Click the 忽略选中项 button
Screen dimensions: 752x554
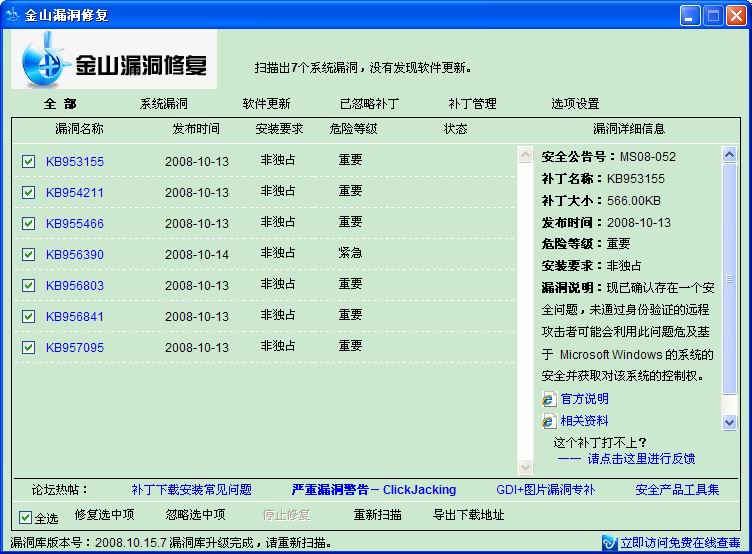(x=195, y=515)
